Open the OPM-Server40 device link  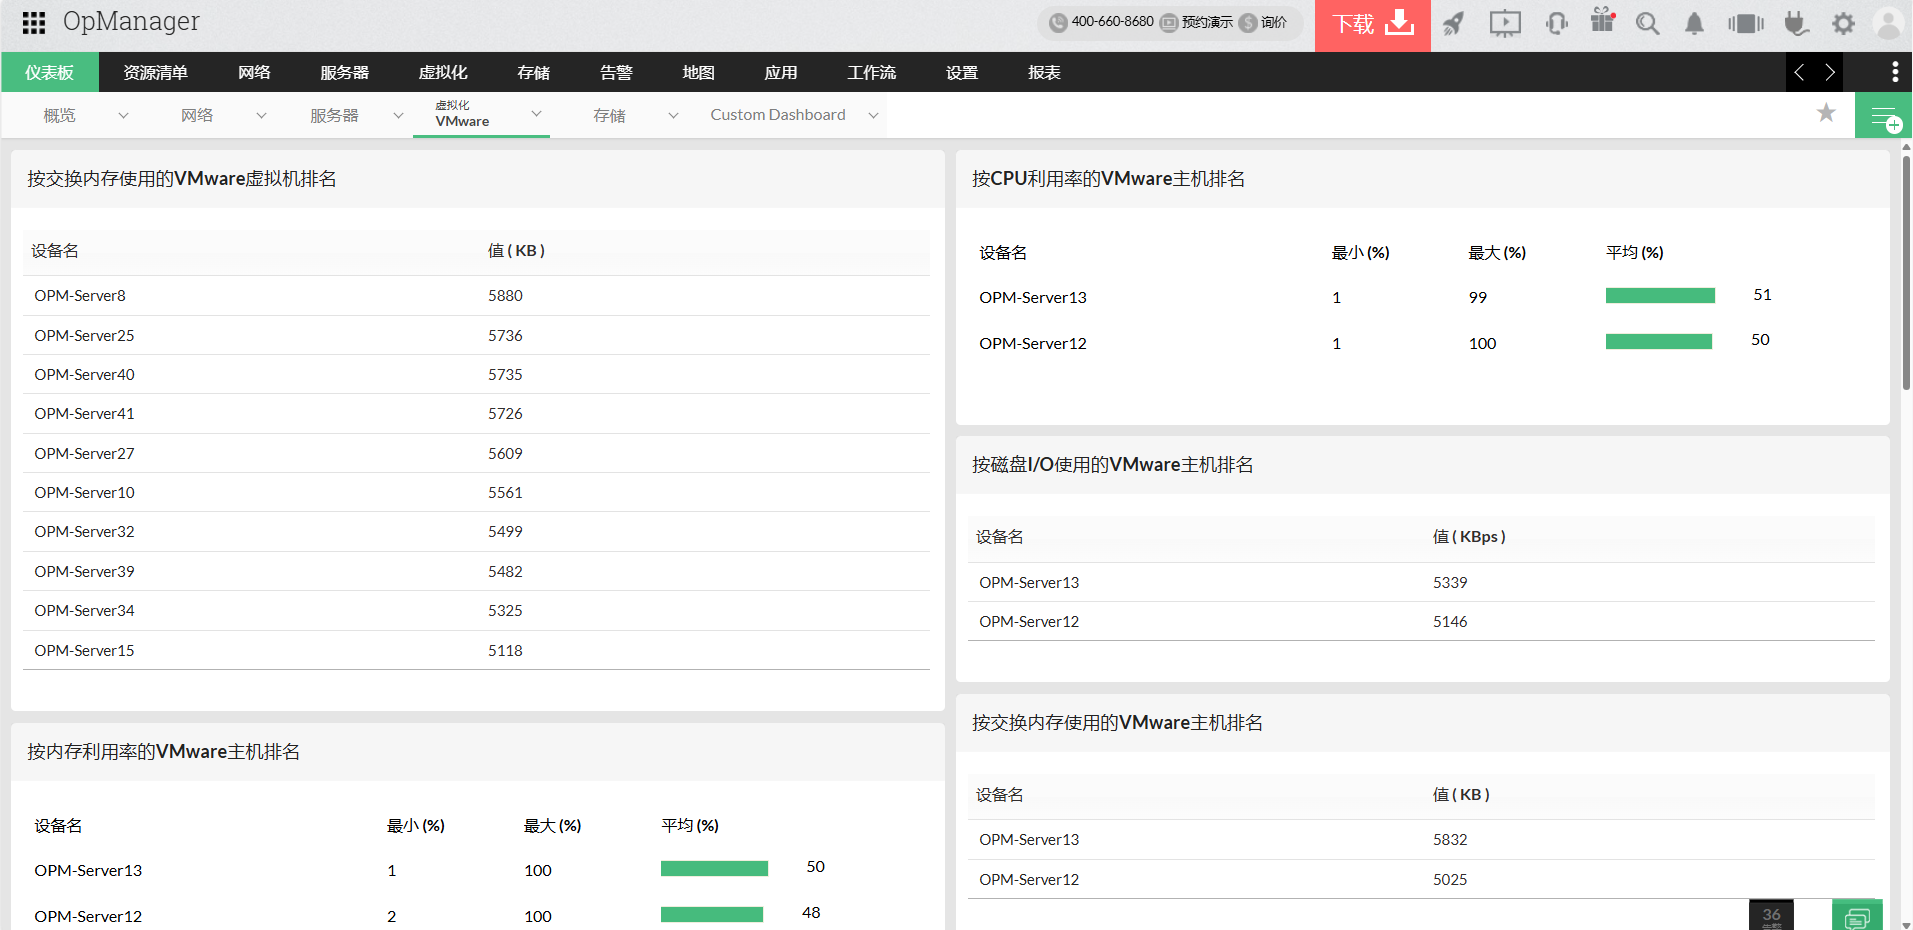point(84,375)
